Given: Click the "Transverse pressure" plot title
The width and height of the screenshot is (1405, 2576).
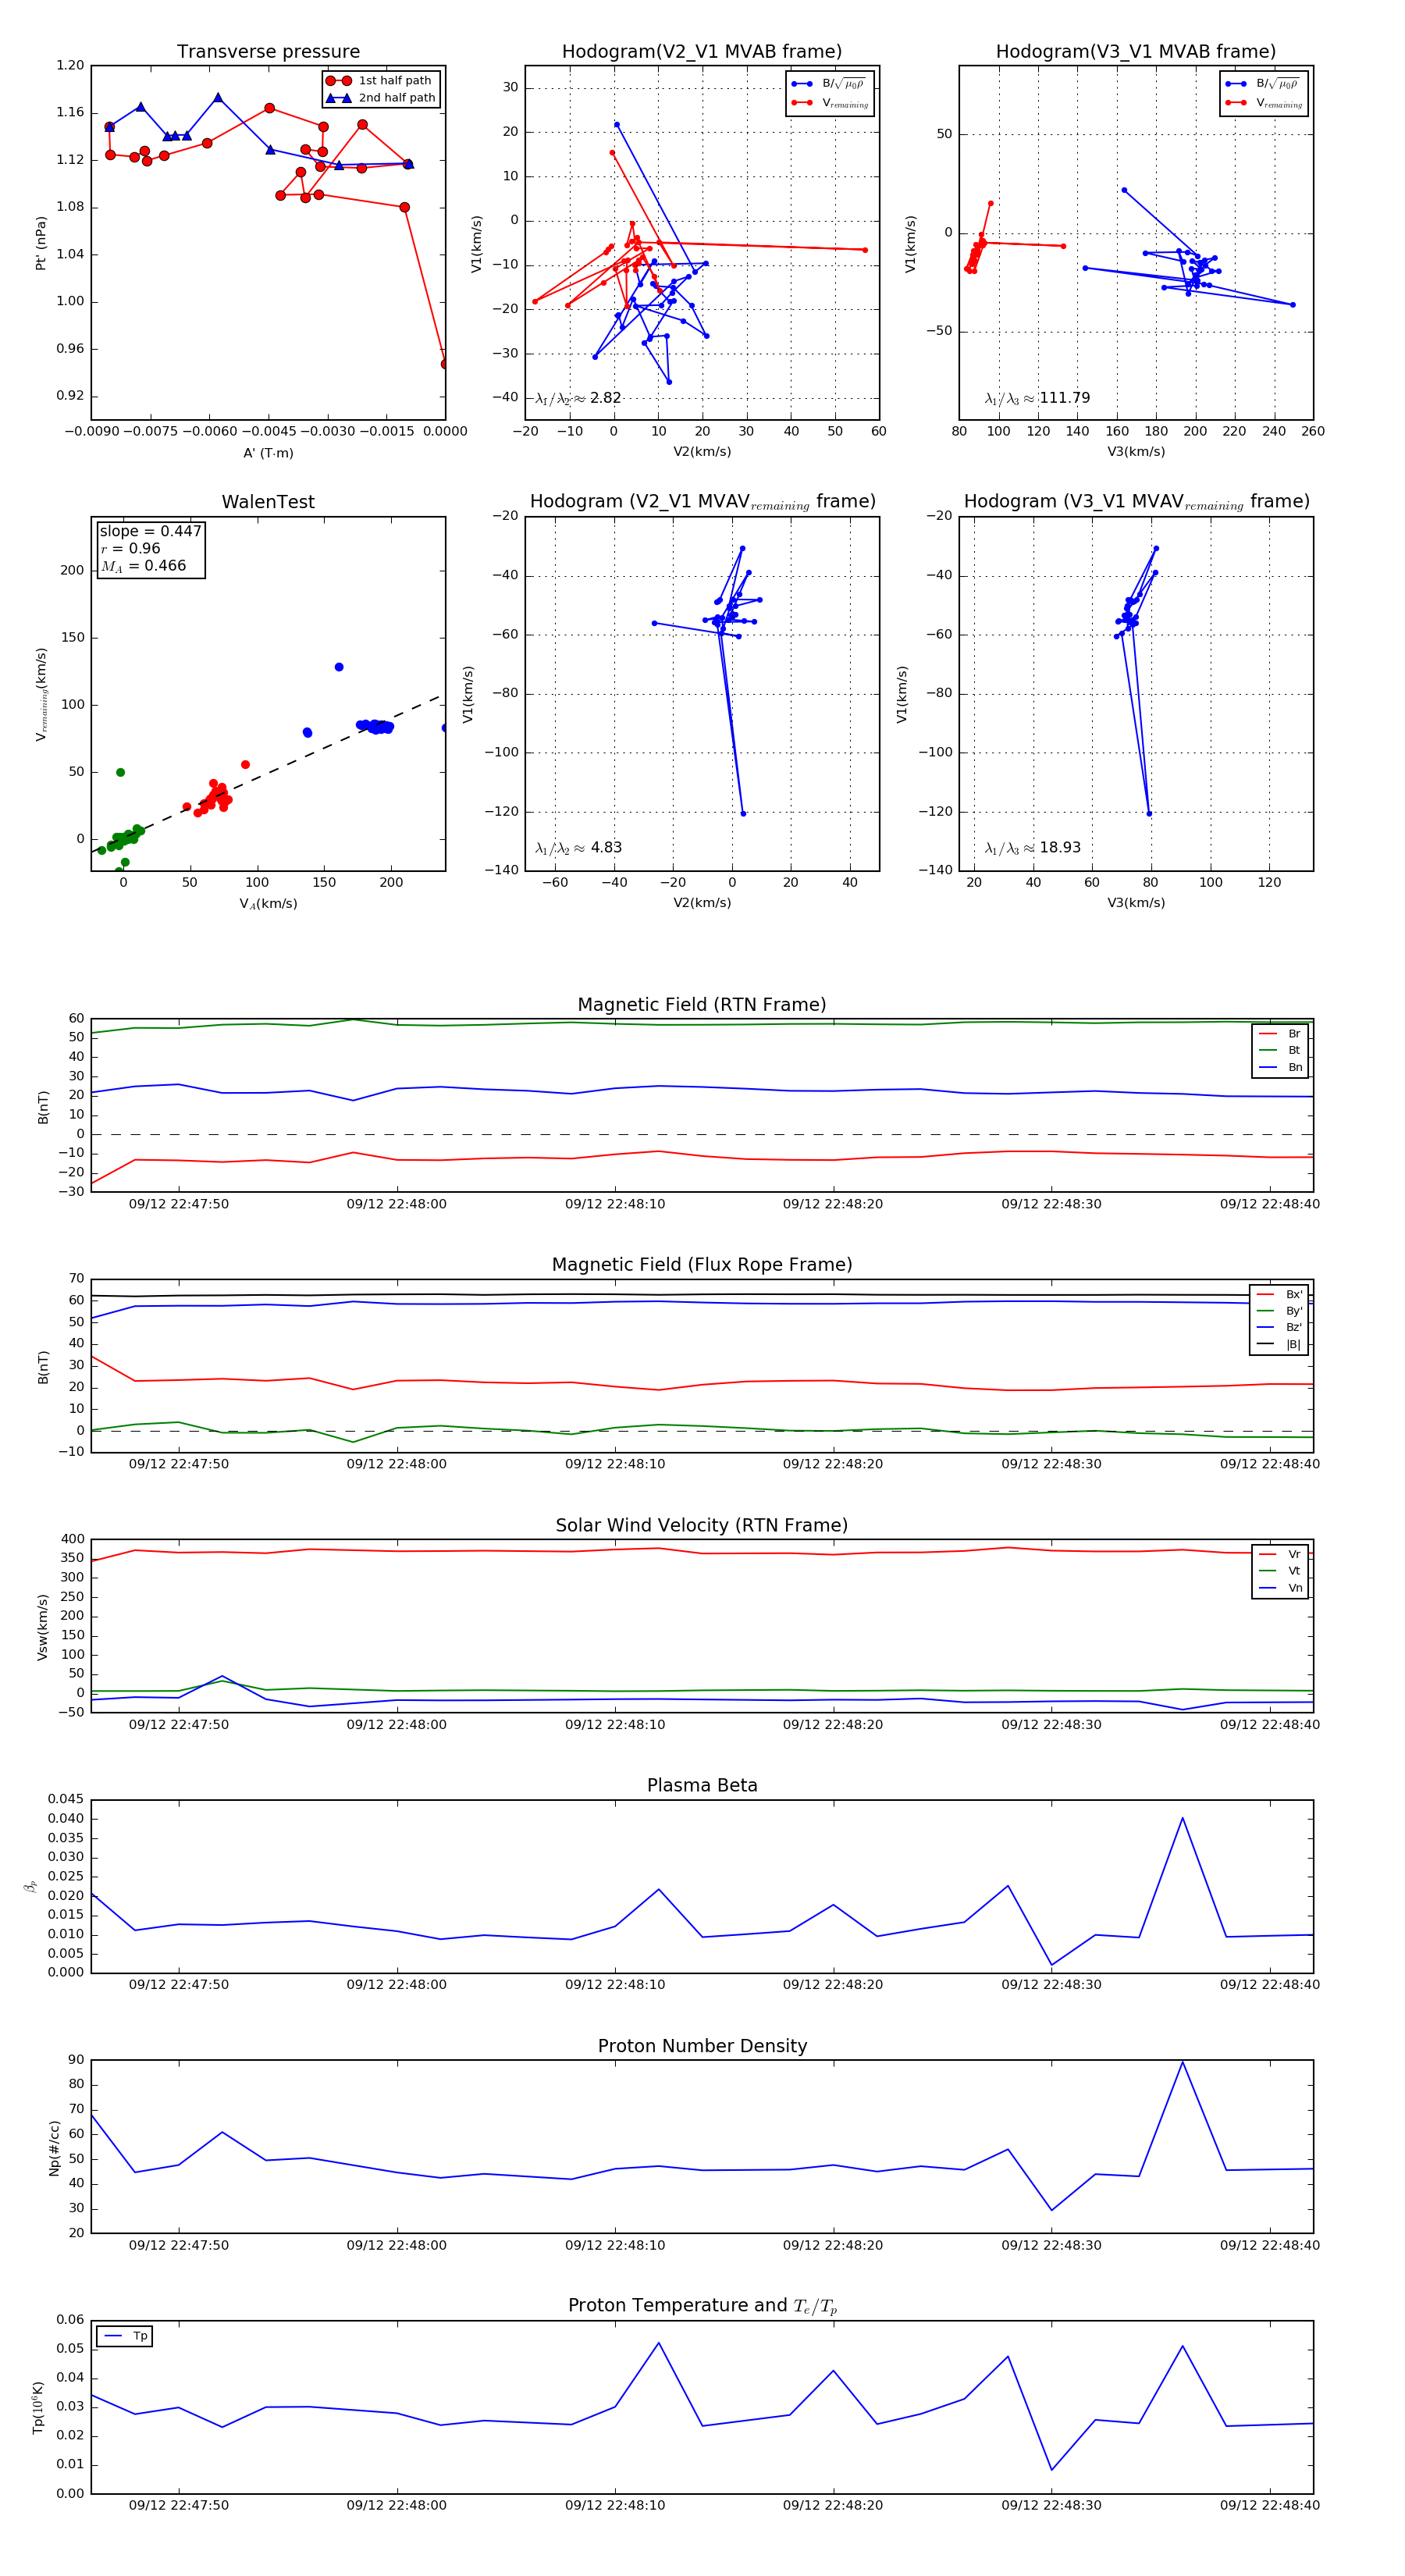Looking at the screenshot, I should (x=268, y=51).
